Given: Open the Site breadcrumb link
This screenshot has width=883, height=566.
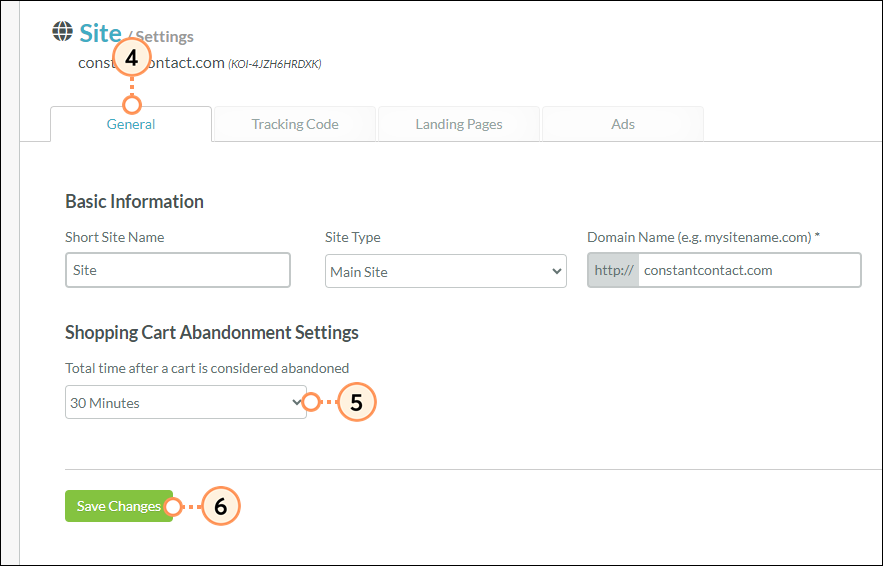Looking at the screenshot, I should (x=100, y=33).
